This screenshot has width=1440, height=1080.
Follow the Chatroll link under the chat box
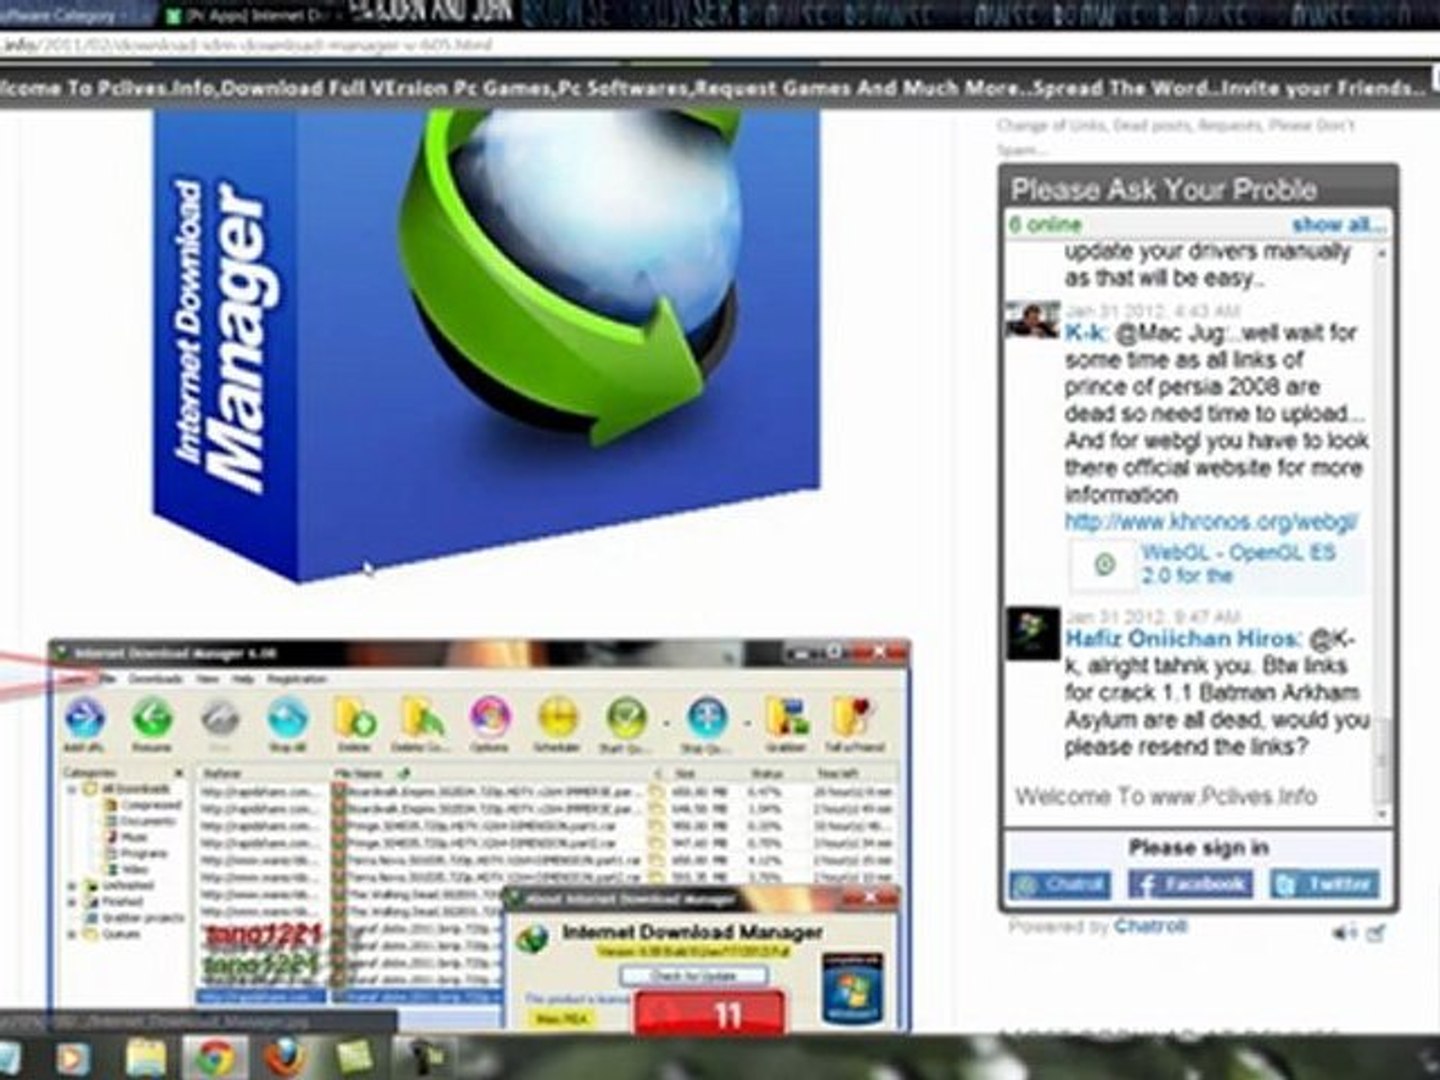(1150, 926)
